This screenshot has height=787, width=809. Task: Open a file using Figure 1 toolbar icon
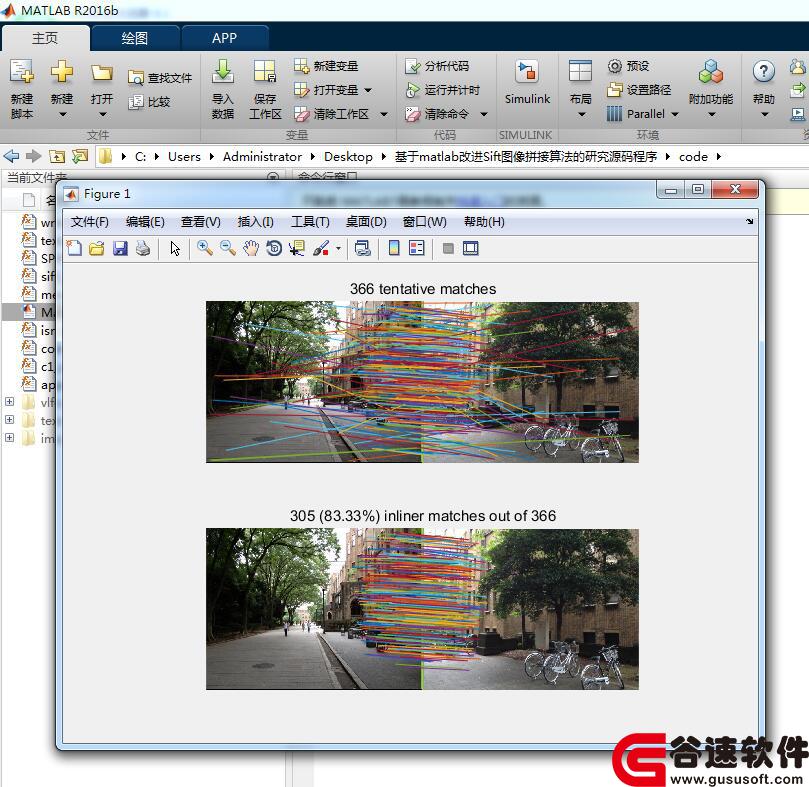96,248
